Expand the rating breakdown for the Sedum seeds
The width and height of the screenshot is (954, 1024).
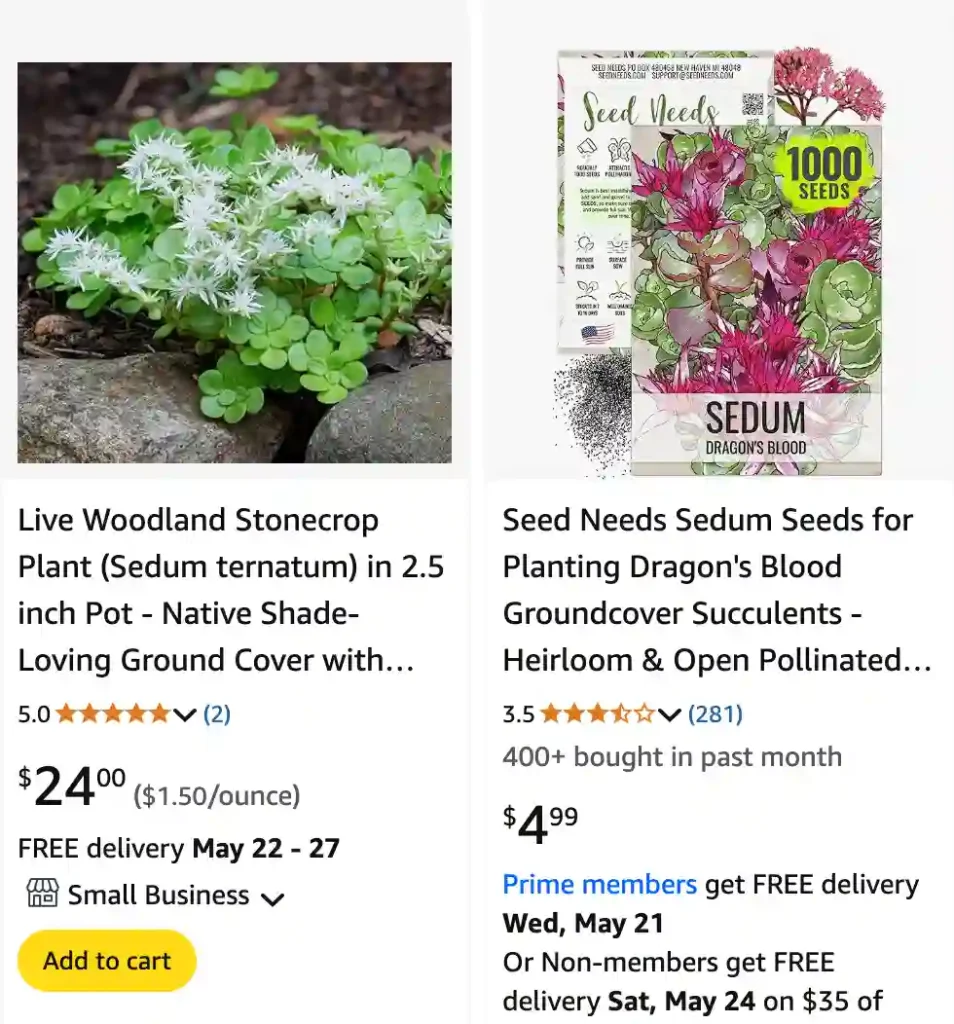668,714
